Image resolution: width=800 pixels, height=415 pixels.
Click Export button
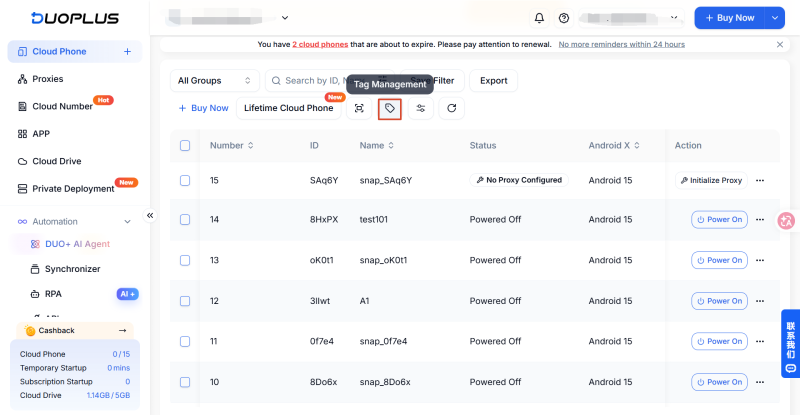click(493, 81)
